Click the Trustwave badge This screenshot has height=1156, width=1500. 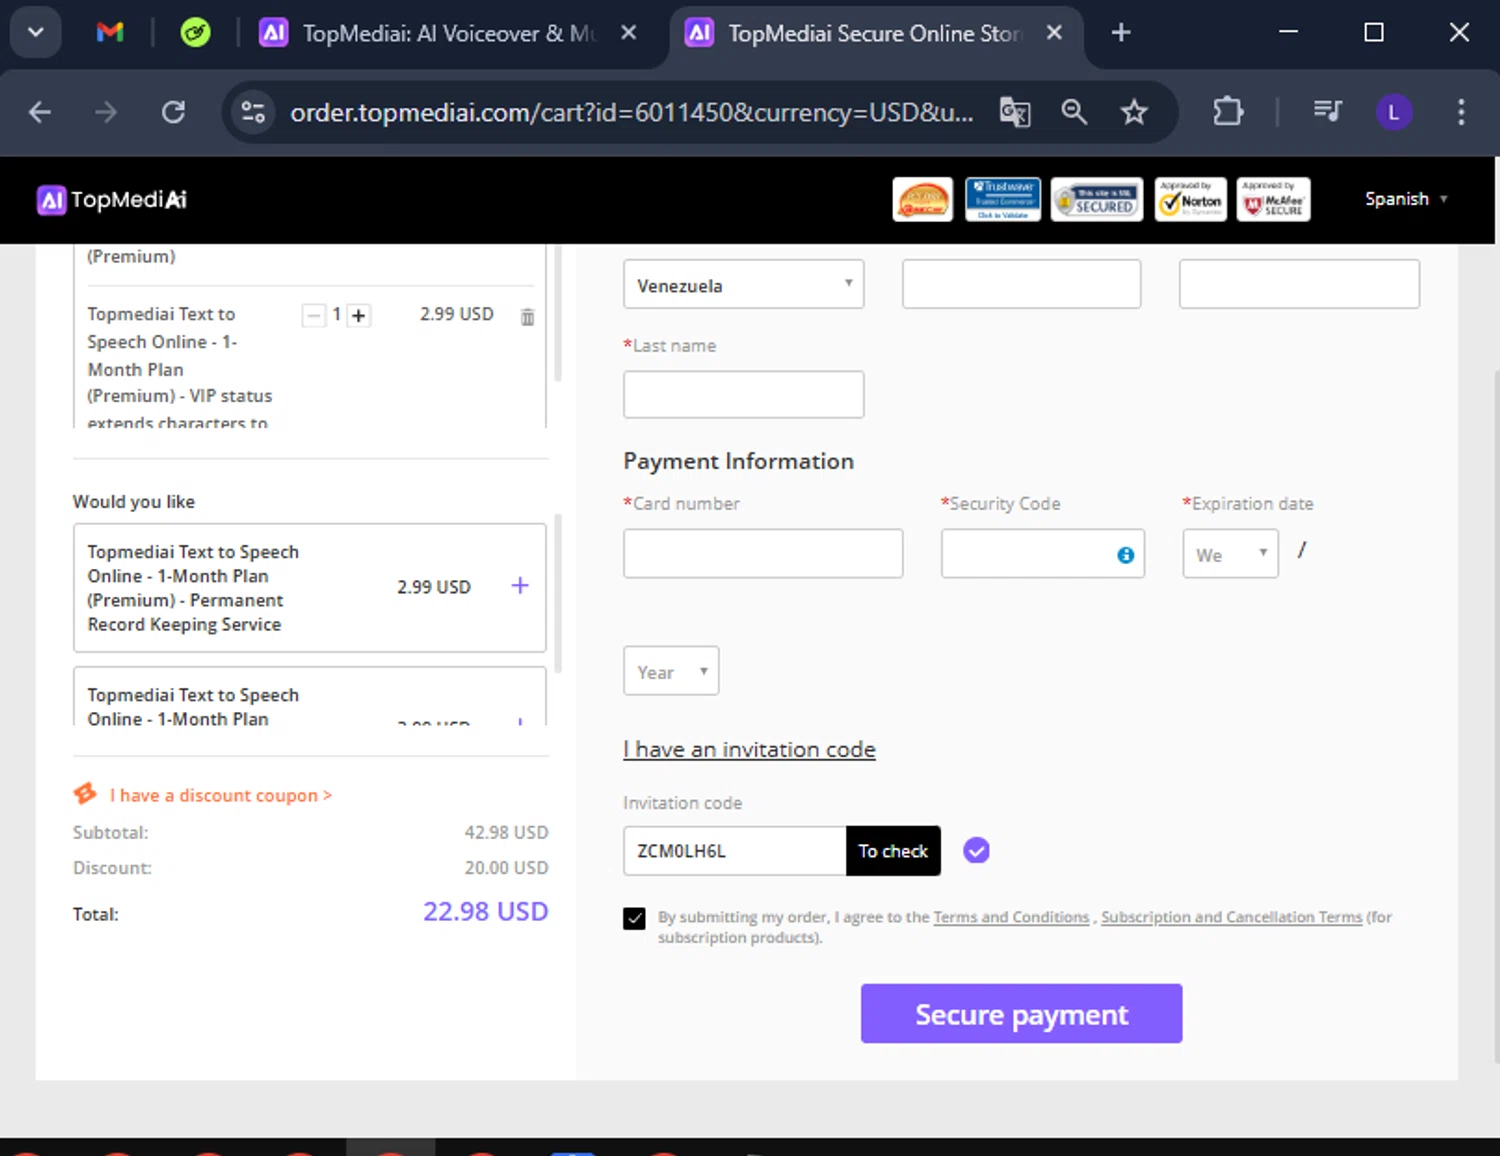(1003, 200)
